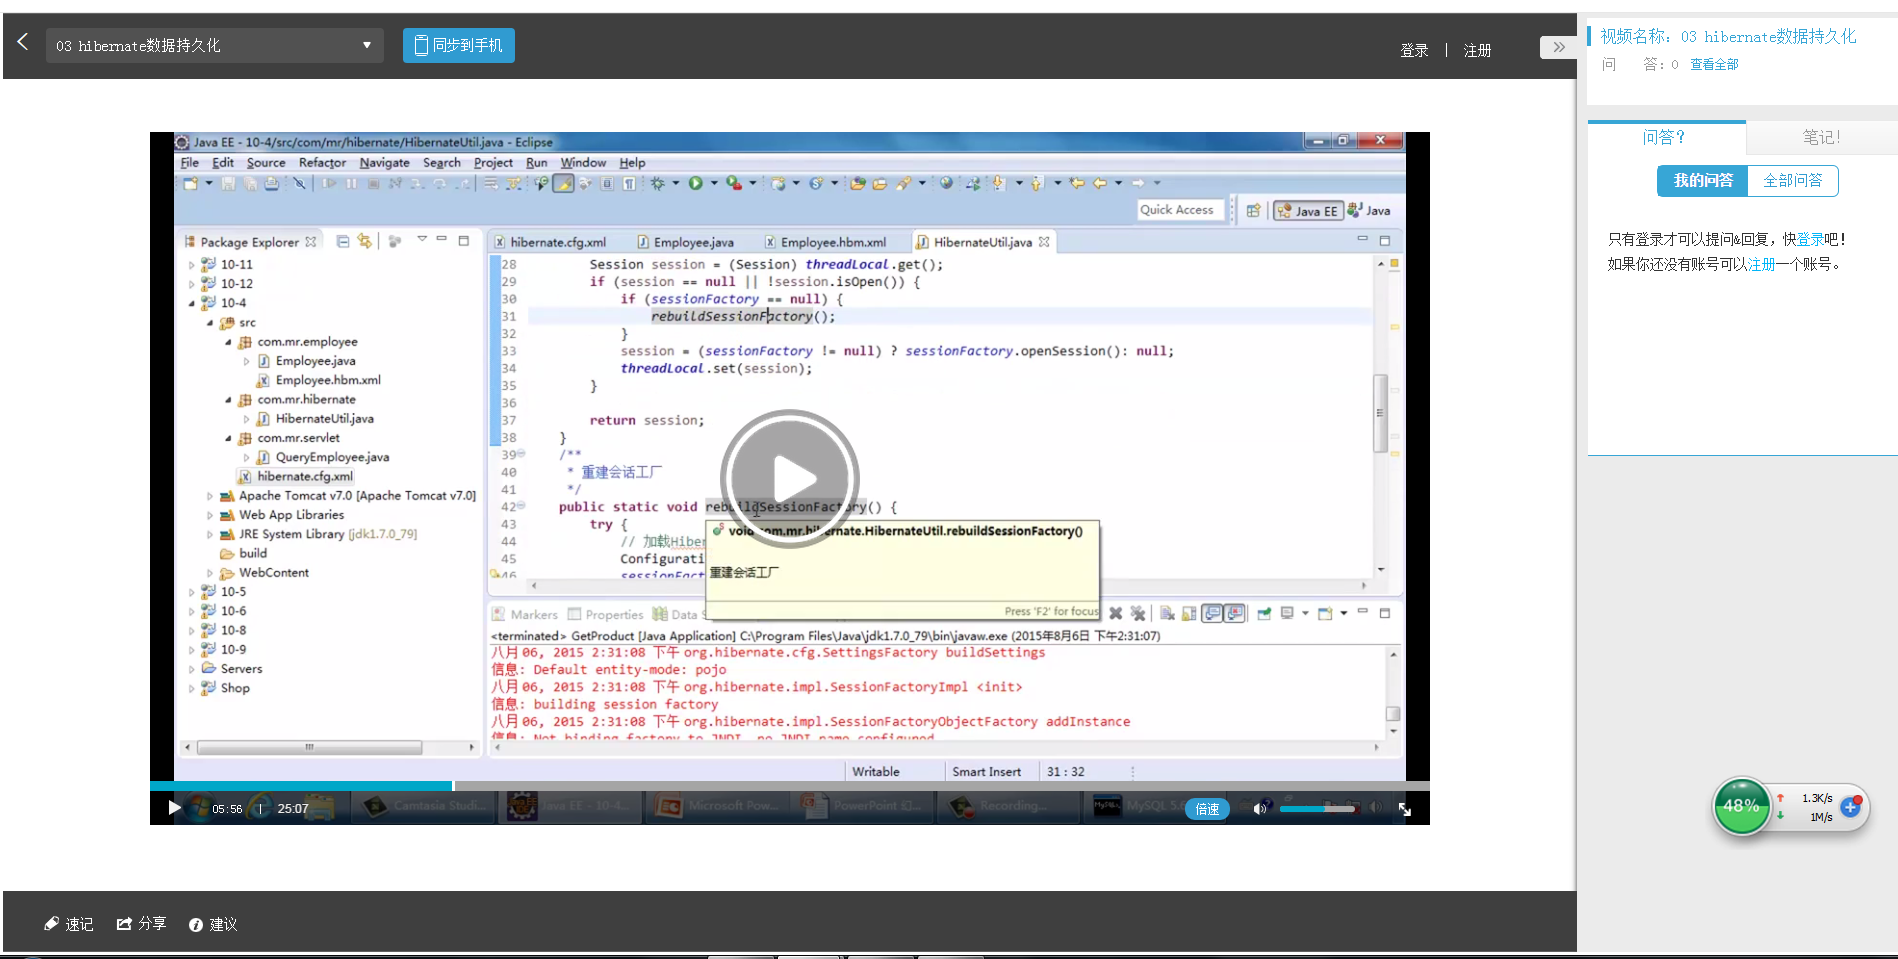Select HibernateUtil.java in Package Explorer
1898x959 pixels.
[314, 419]
